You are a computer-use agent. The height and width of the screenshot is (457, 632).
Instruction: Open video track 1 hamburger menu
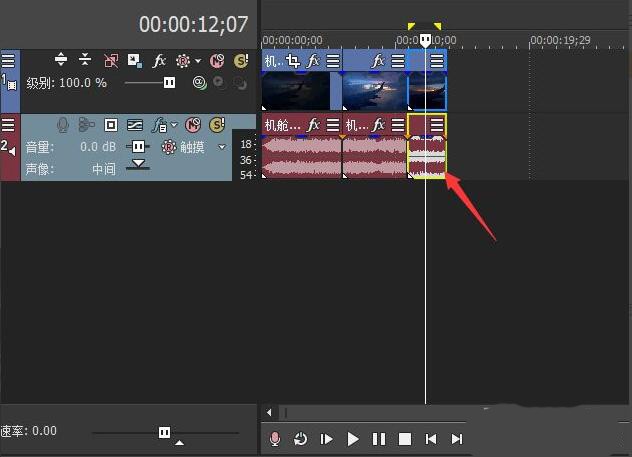pyautogui.click(x=8, y=61)
